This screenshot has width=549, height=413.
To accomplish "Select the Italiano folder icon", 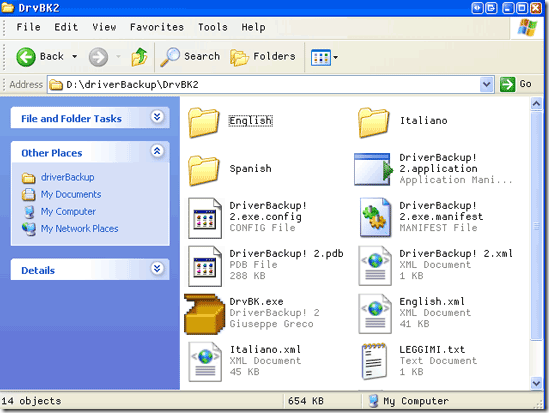I will coord(374,122).
